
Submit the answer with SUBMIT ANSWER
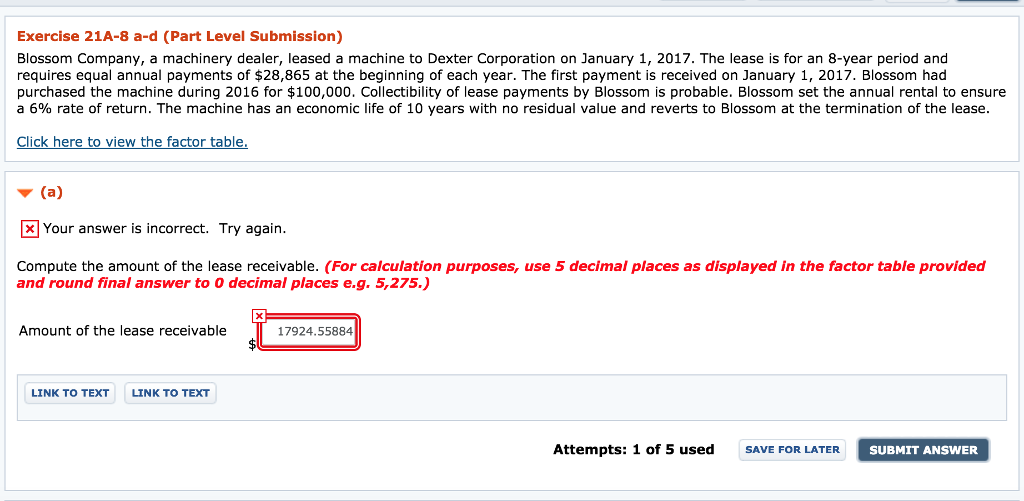pos(923,450)
